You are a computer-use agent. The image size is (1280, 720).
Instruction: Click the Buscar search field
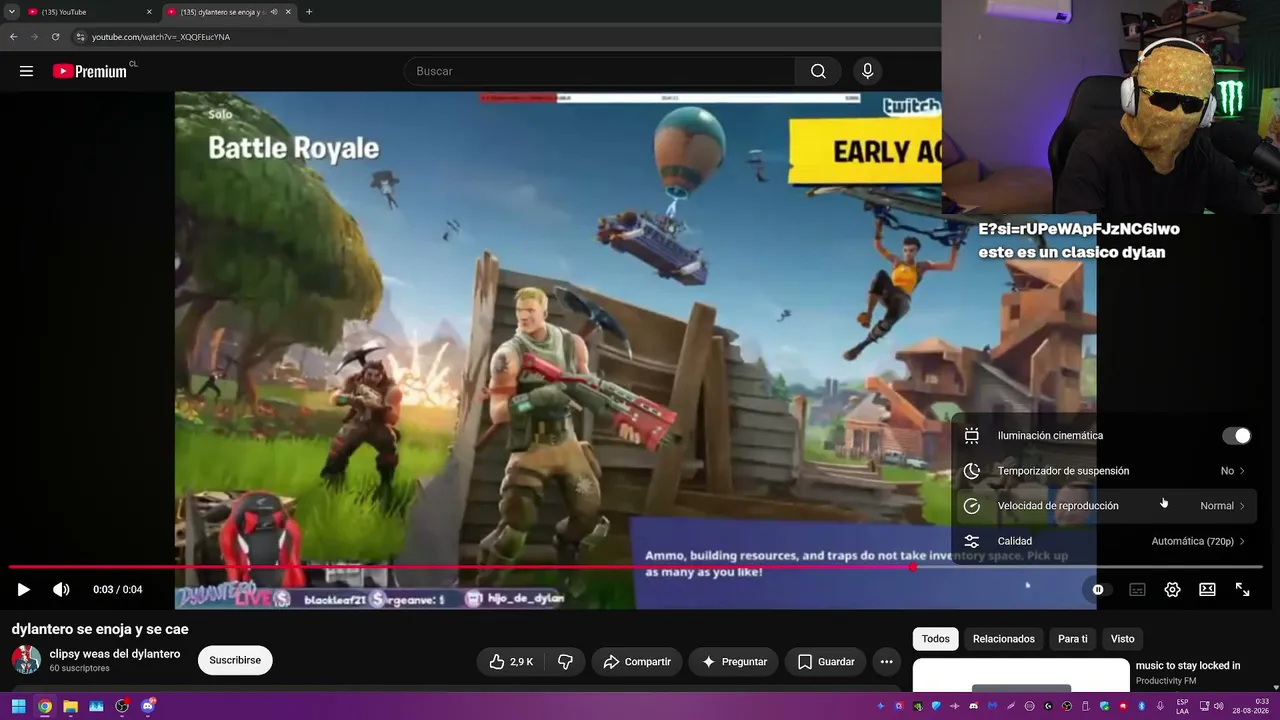tap(600, 71)
